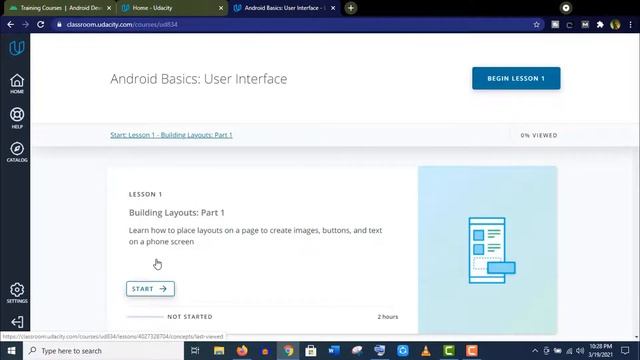Open the Windows Start menu

[11, 351]
